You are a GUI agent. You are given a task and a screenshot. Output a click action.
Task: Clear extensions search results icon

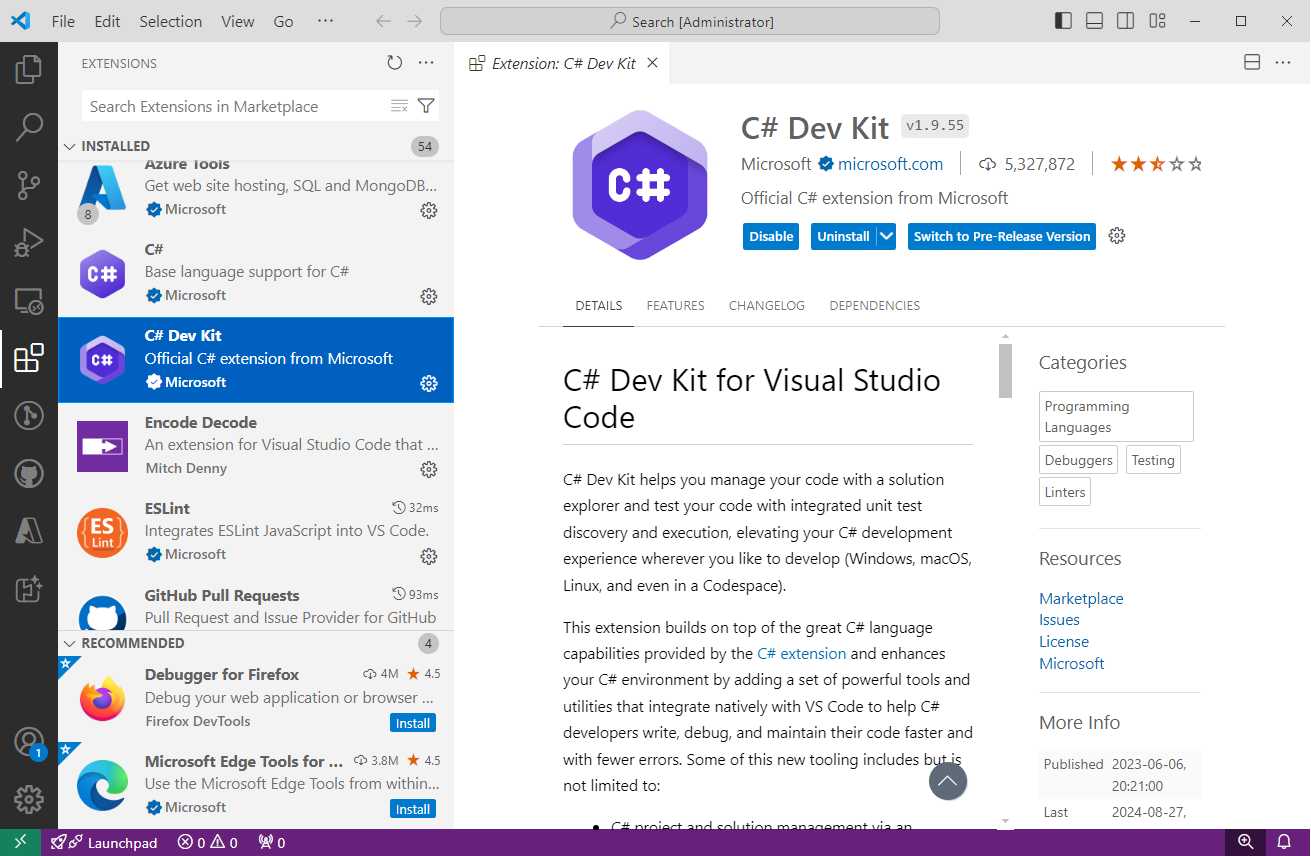tap(399, 106)
